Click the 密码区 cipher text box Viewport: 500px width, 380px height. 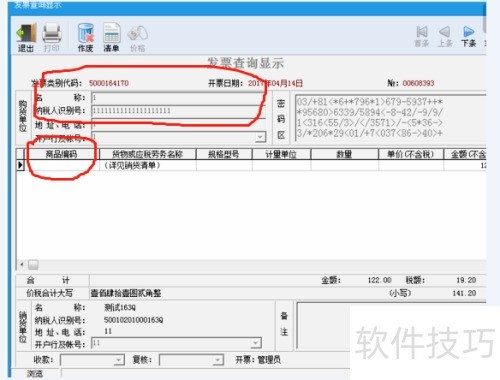click(x=390, y=118)
